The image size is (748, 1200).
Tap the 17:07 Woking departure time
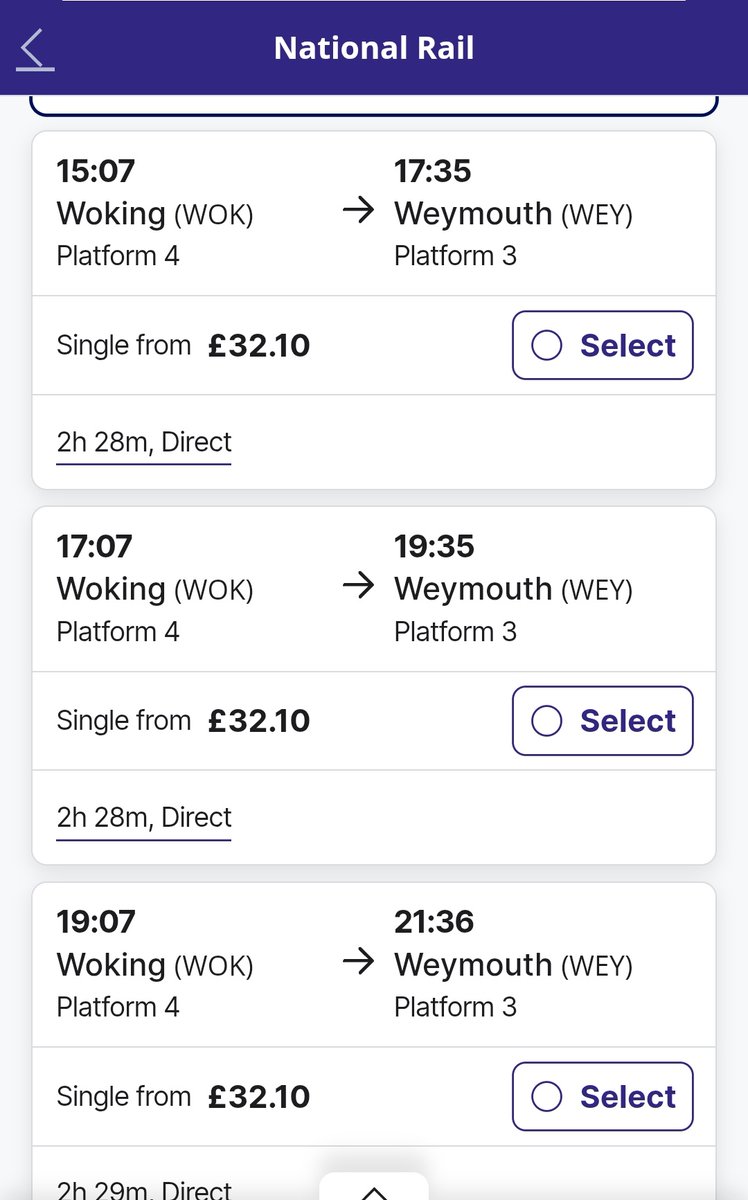[95, 546]
